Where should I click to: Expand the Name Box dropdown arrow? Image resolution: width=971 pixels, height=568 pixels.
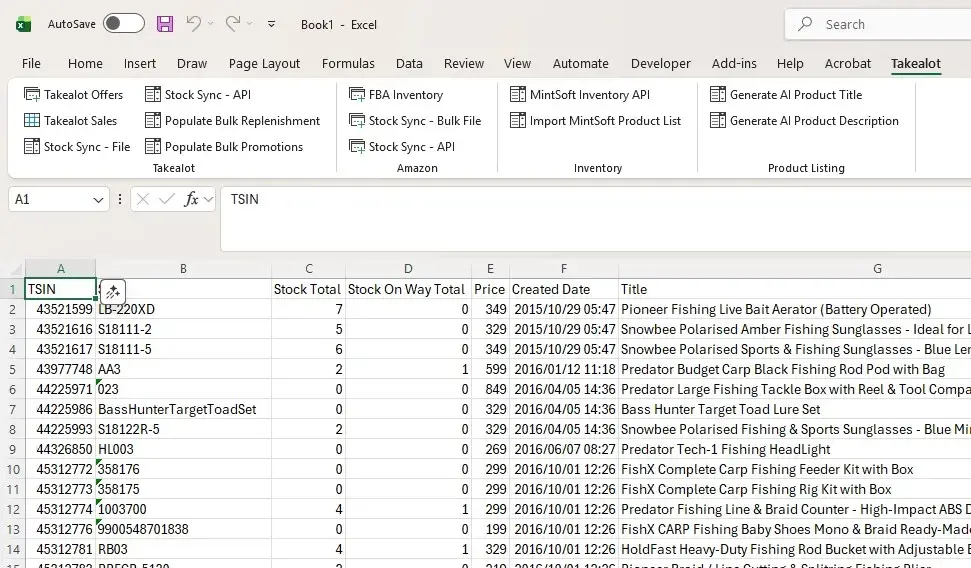(98, 200)
